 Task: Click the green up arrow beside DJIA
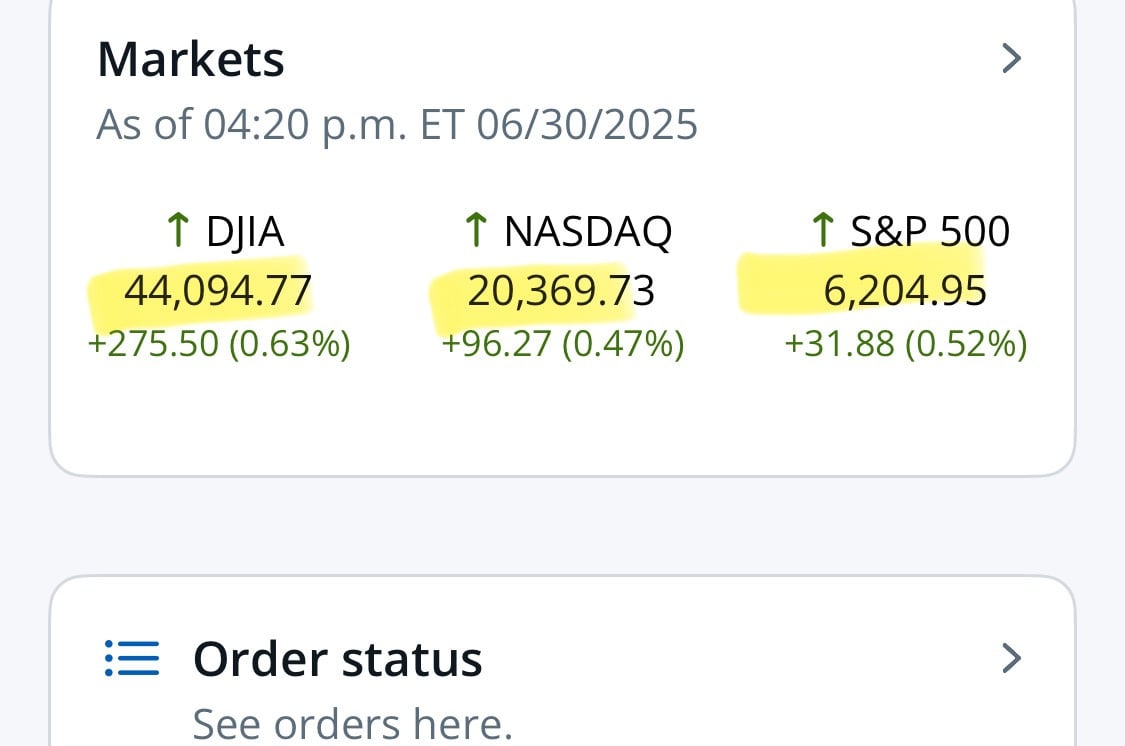tap(177, 231)
